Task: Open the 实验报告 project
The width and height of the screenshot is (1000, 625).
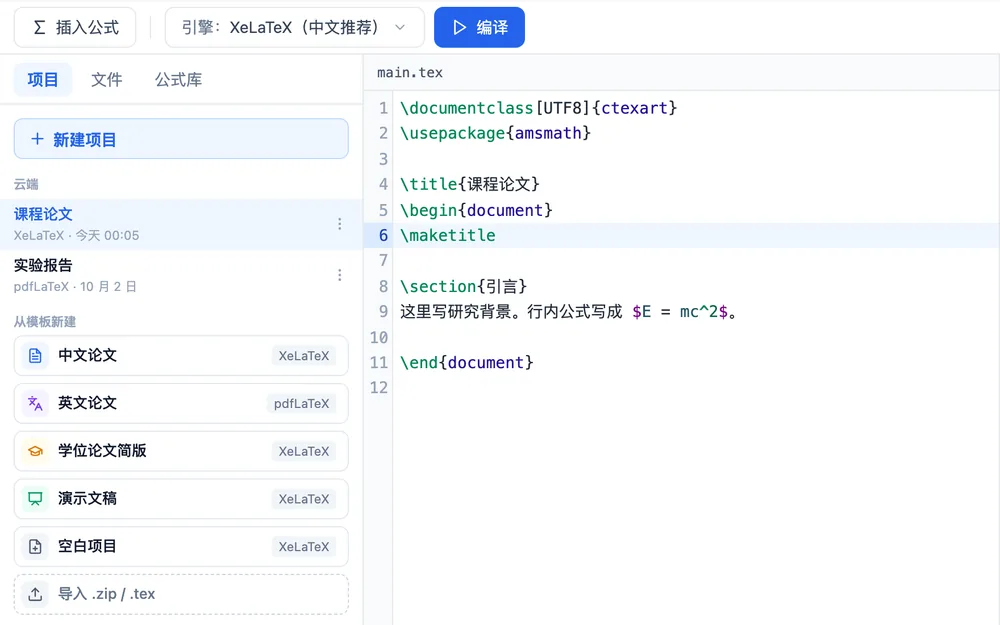Action: point(181,275)
